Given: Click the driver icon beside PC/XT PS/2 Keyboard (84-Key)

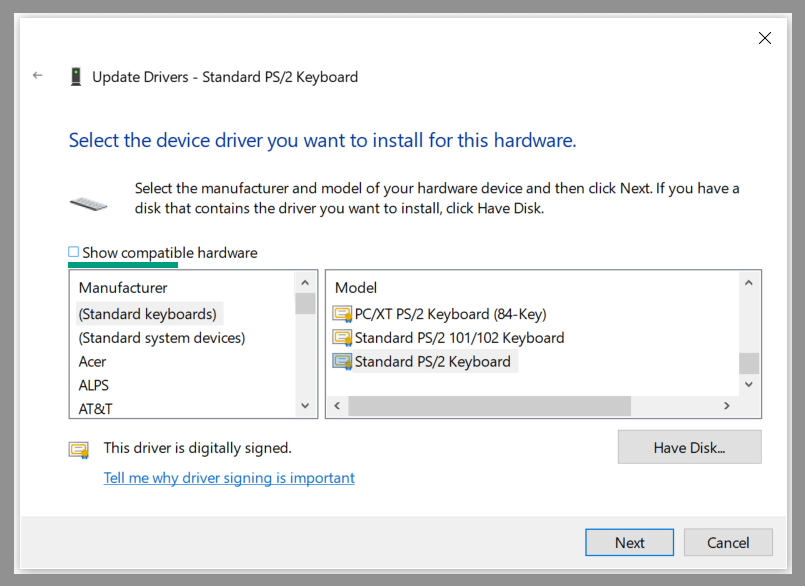Looking at the screenshot, I should coord(341,313).
